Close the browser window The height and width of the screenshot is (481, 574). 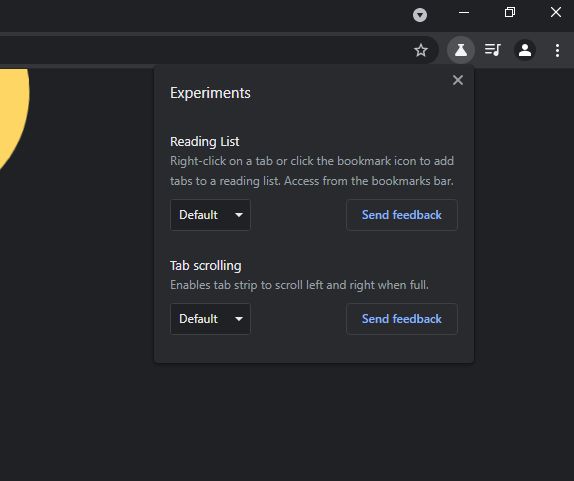point(556,12)
